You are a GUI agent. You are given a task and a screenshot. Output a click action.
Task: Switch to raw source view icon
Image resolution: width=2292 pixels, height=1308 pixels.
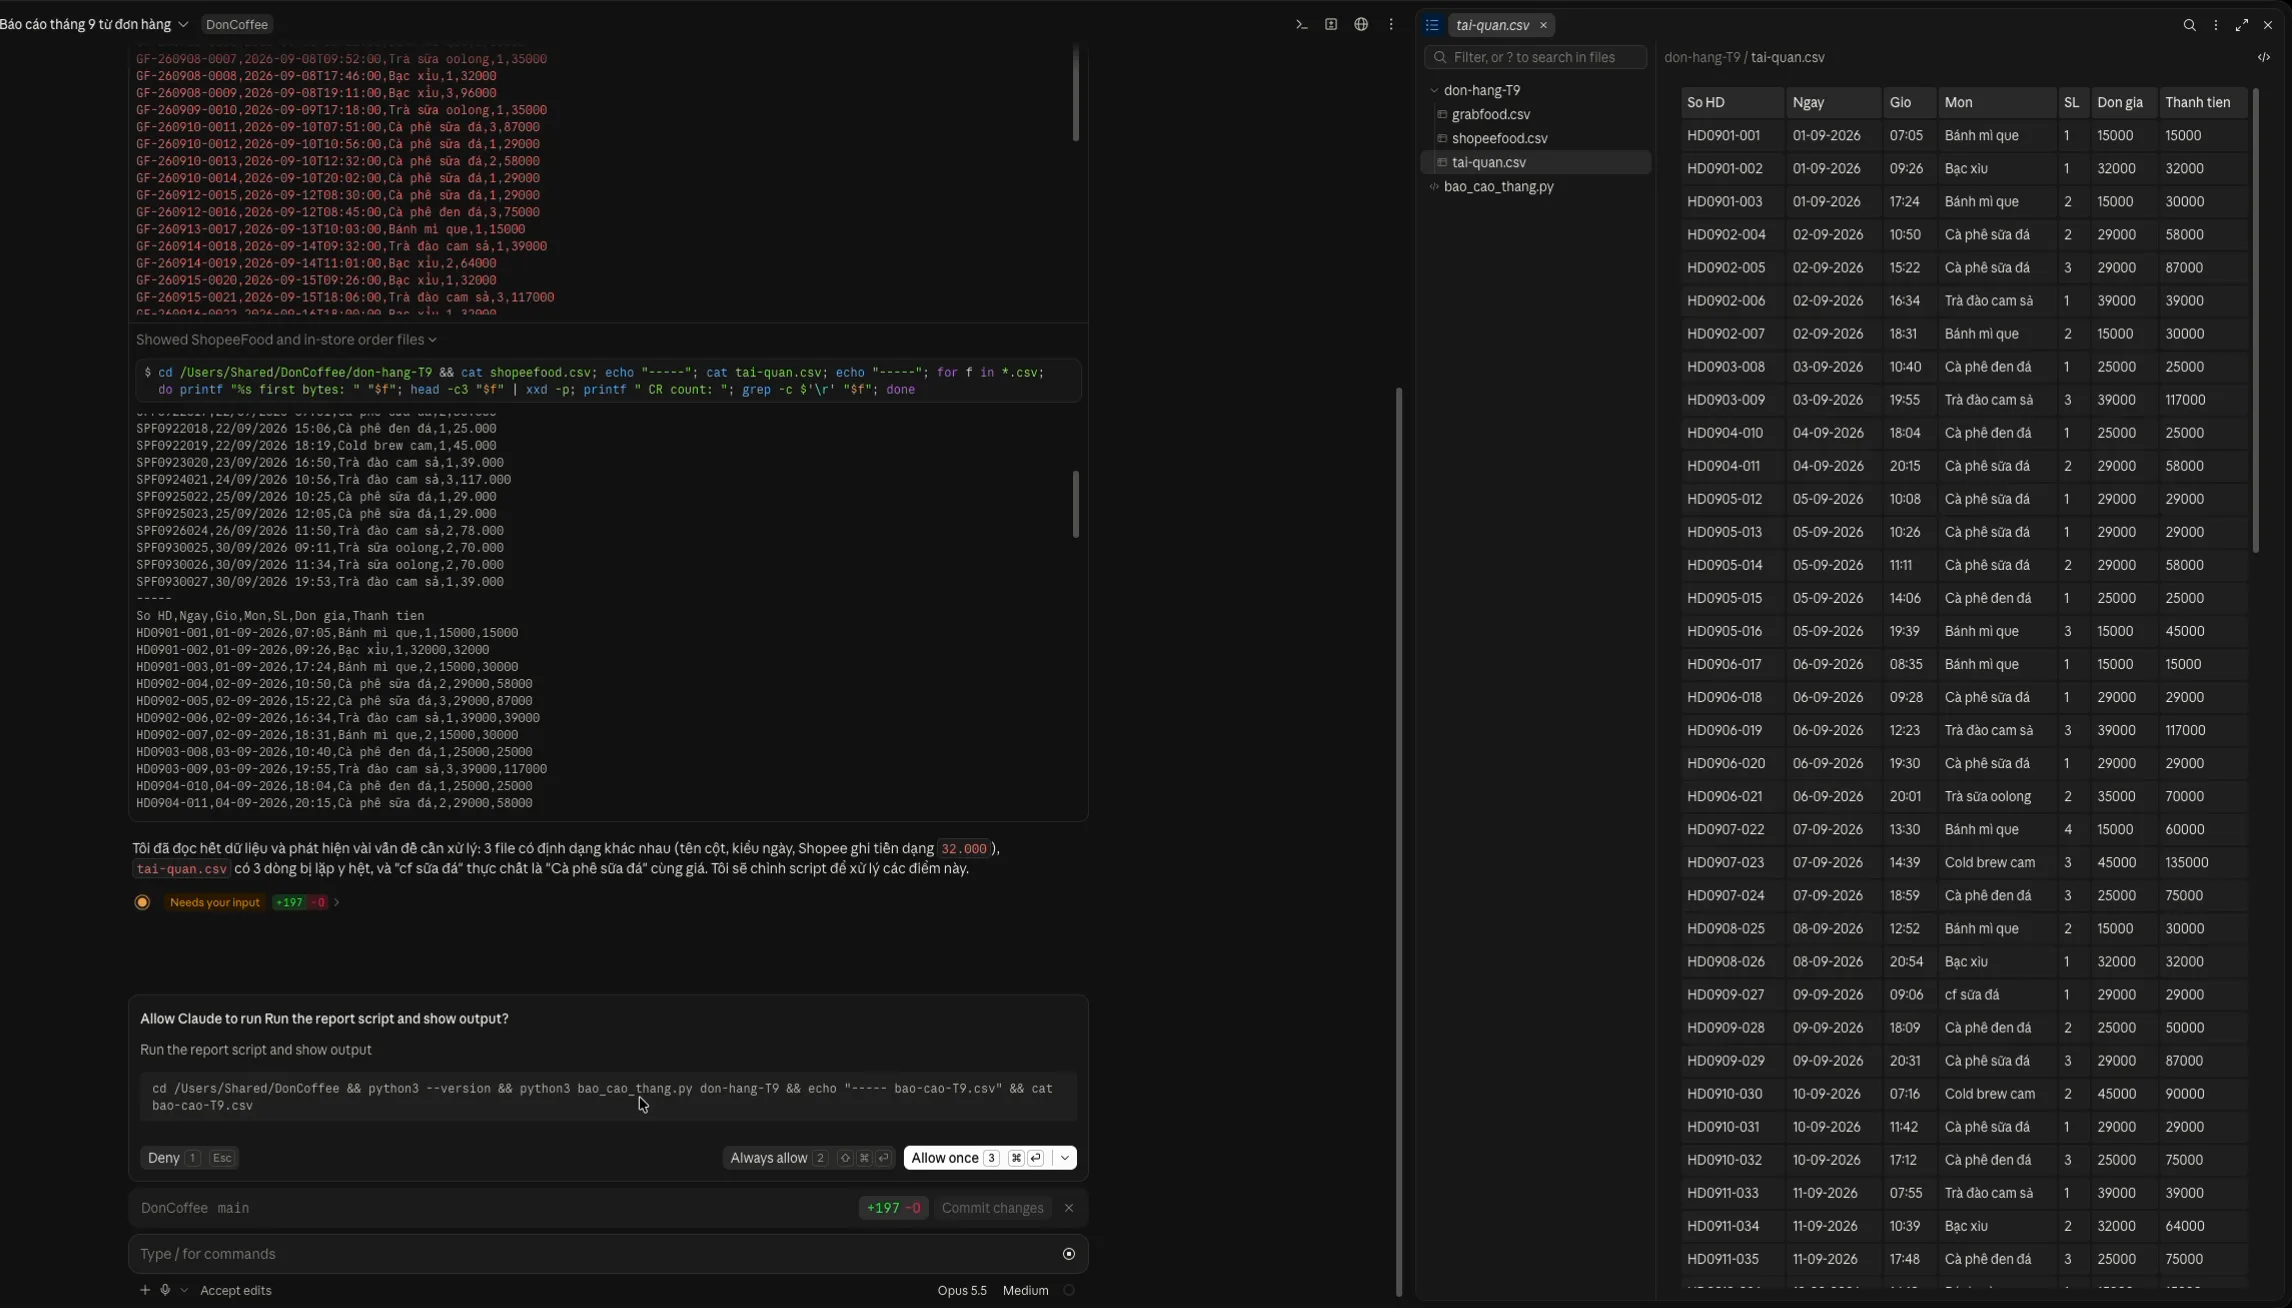pos(2264,57)
